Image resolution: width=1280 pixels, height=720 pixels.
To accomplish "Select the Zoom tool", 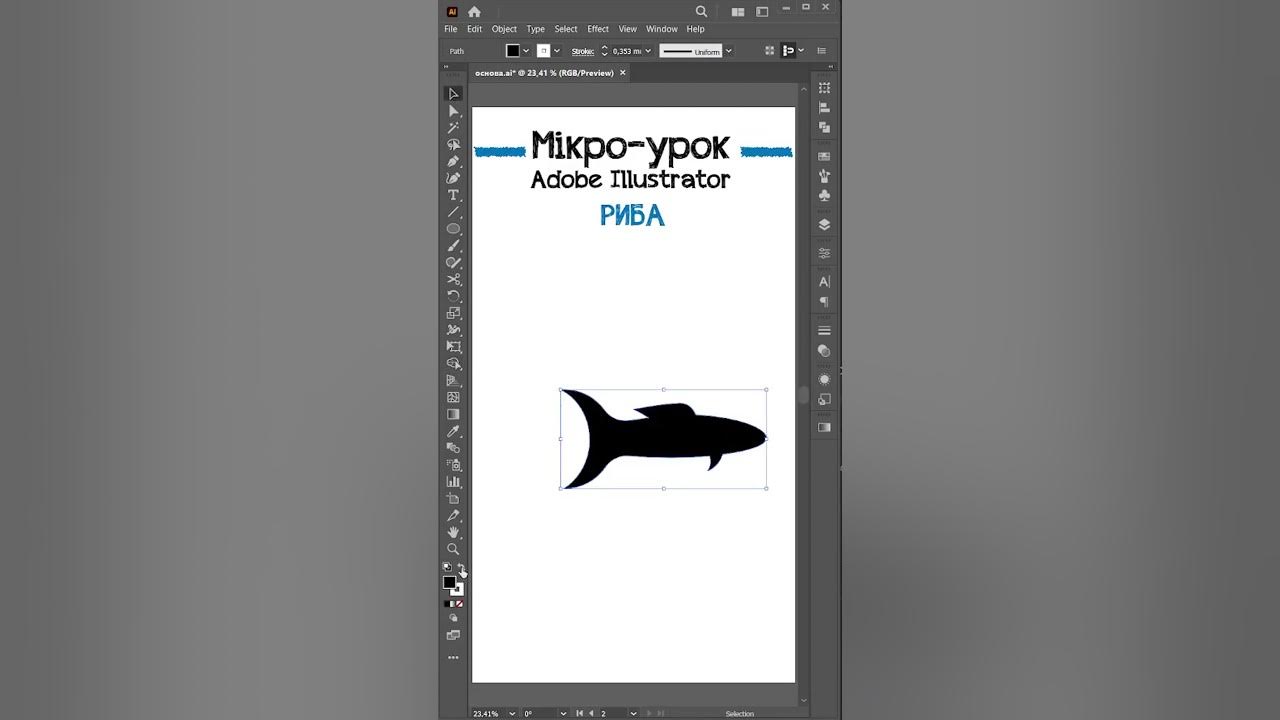I will 453,549.
